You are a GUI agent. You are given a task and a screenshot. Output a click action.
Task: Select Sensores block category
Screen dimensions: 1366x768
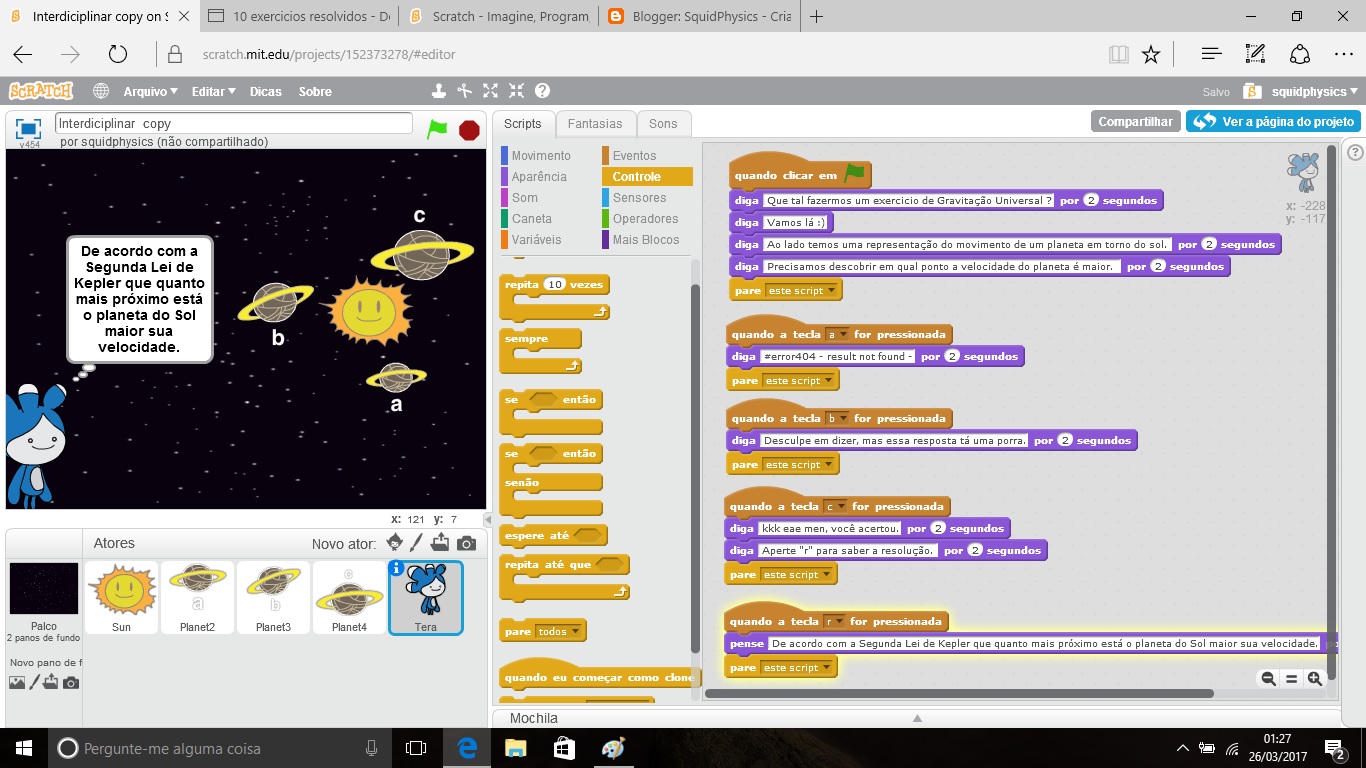[x=639, y=198]
